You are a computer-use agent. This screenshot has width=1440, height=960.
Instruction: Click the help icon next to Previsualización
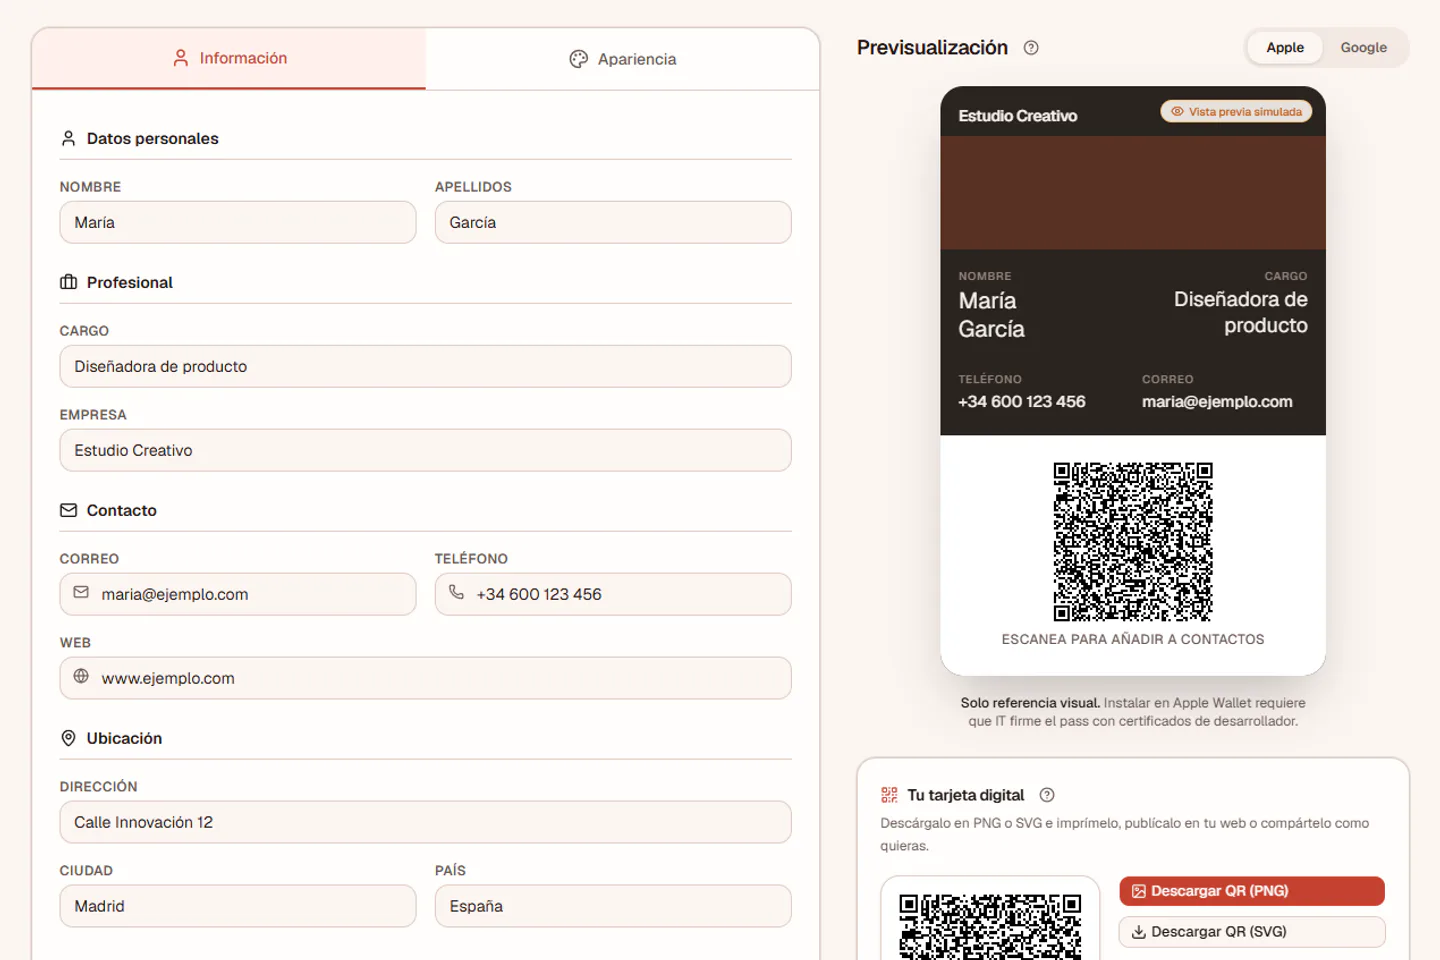click(1031, 48)
